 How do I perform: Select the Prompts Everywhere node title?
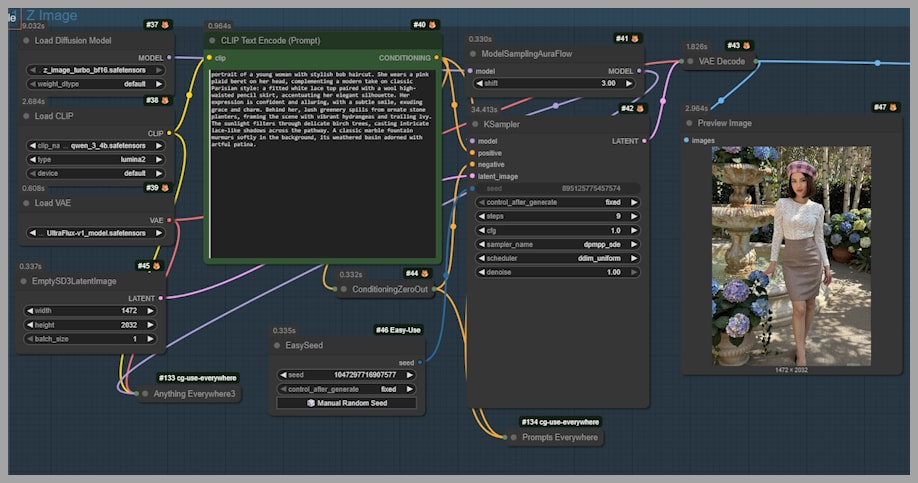560,437
